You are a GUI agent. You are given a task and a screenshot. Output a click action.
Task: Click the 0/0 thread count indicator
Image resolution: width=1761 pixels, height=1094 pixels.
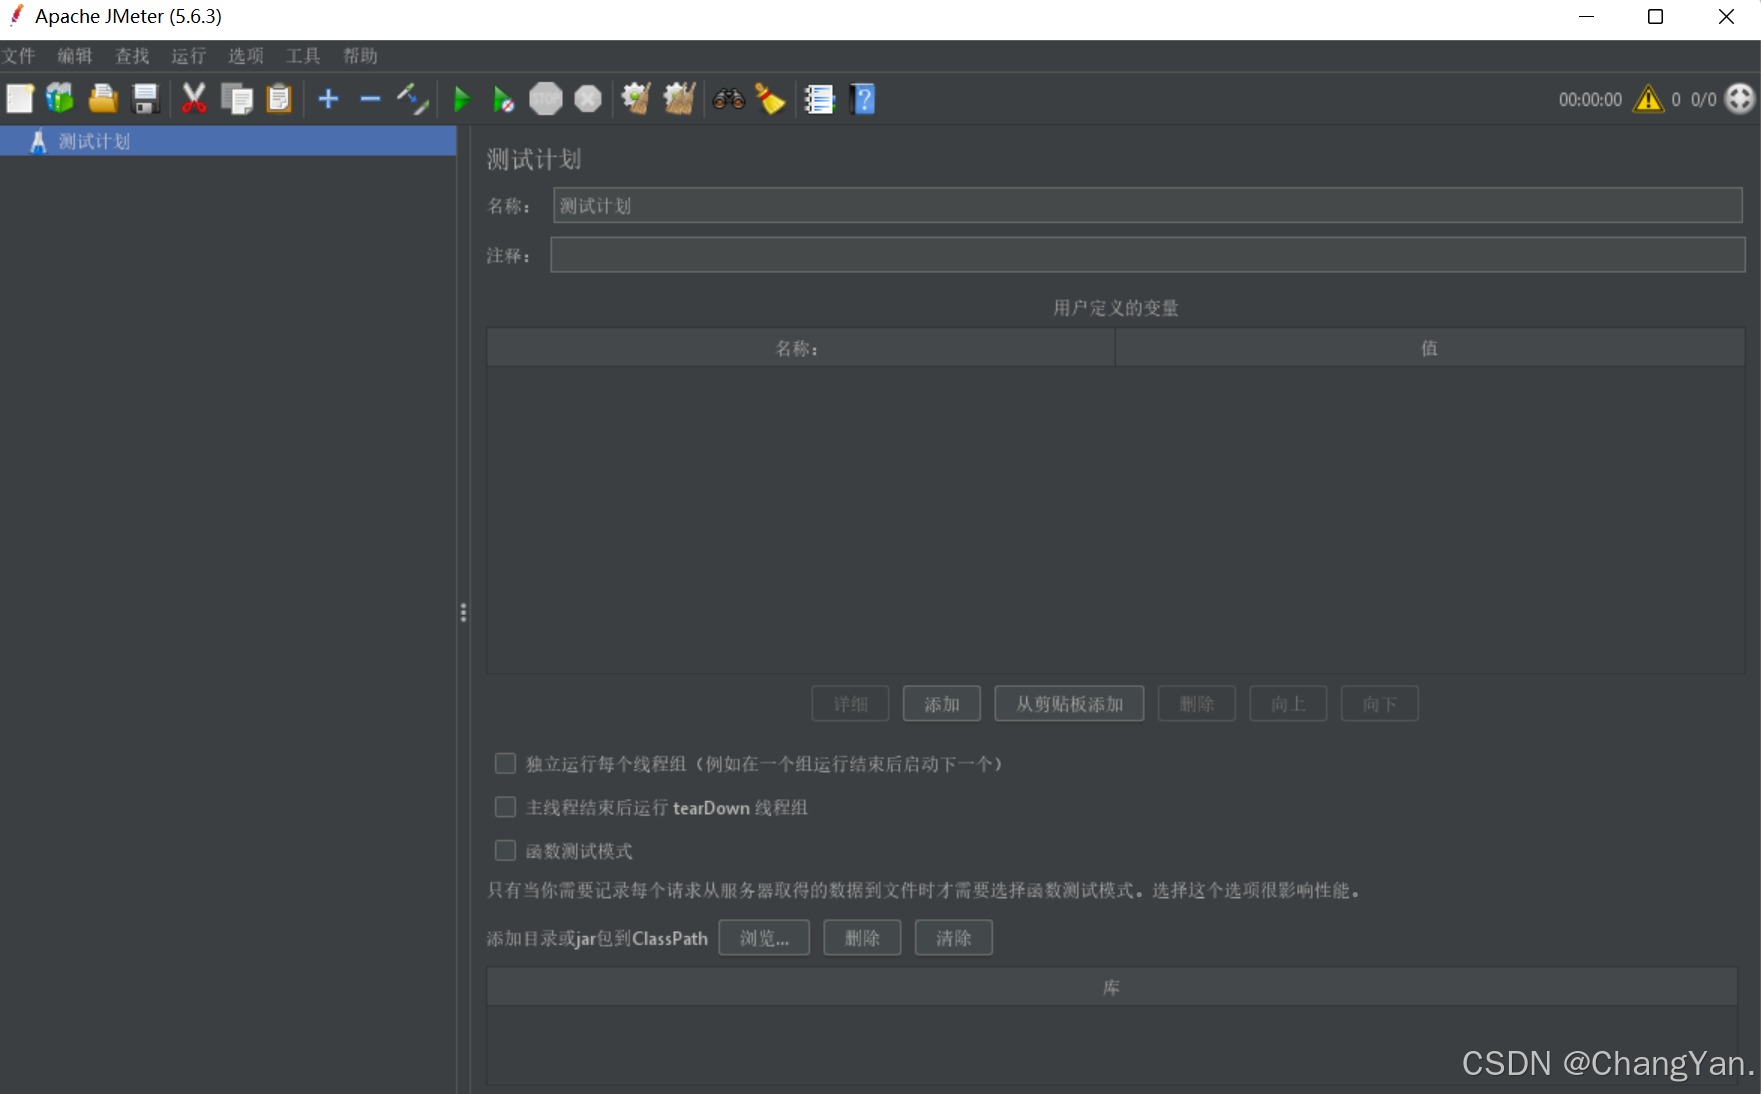1703,100
